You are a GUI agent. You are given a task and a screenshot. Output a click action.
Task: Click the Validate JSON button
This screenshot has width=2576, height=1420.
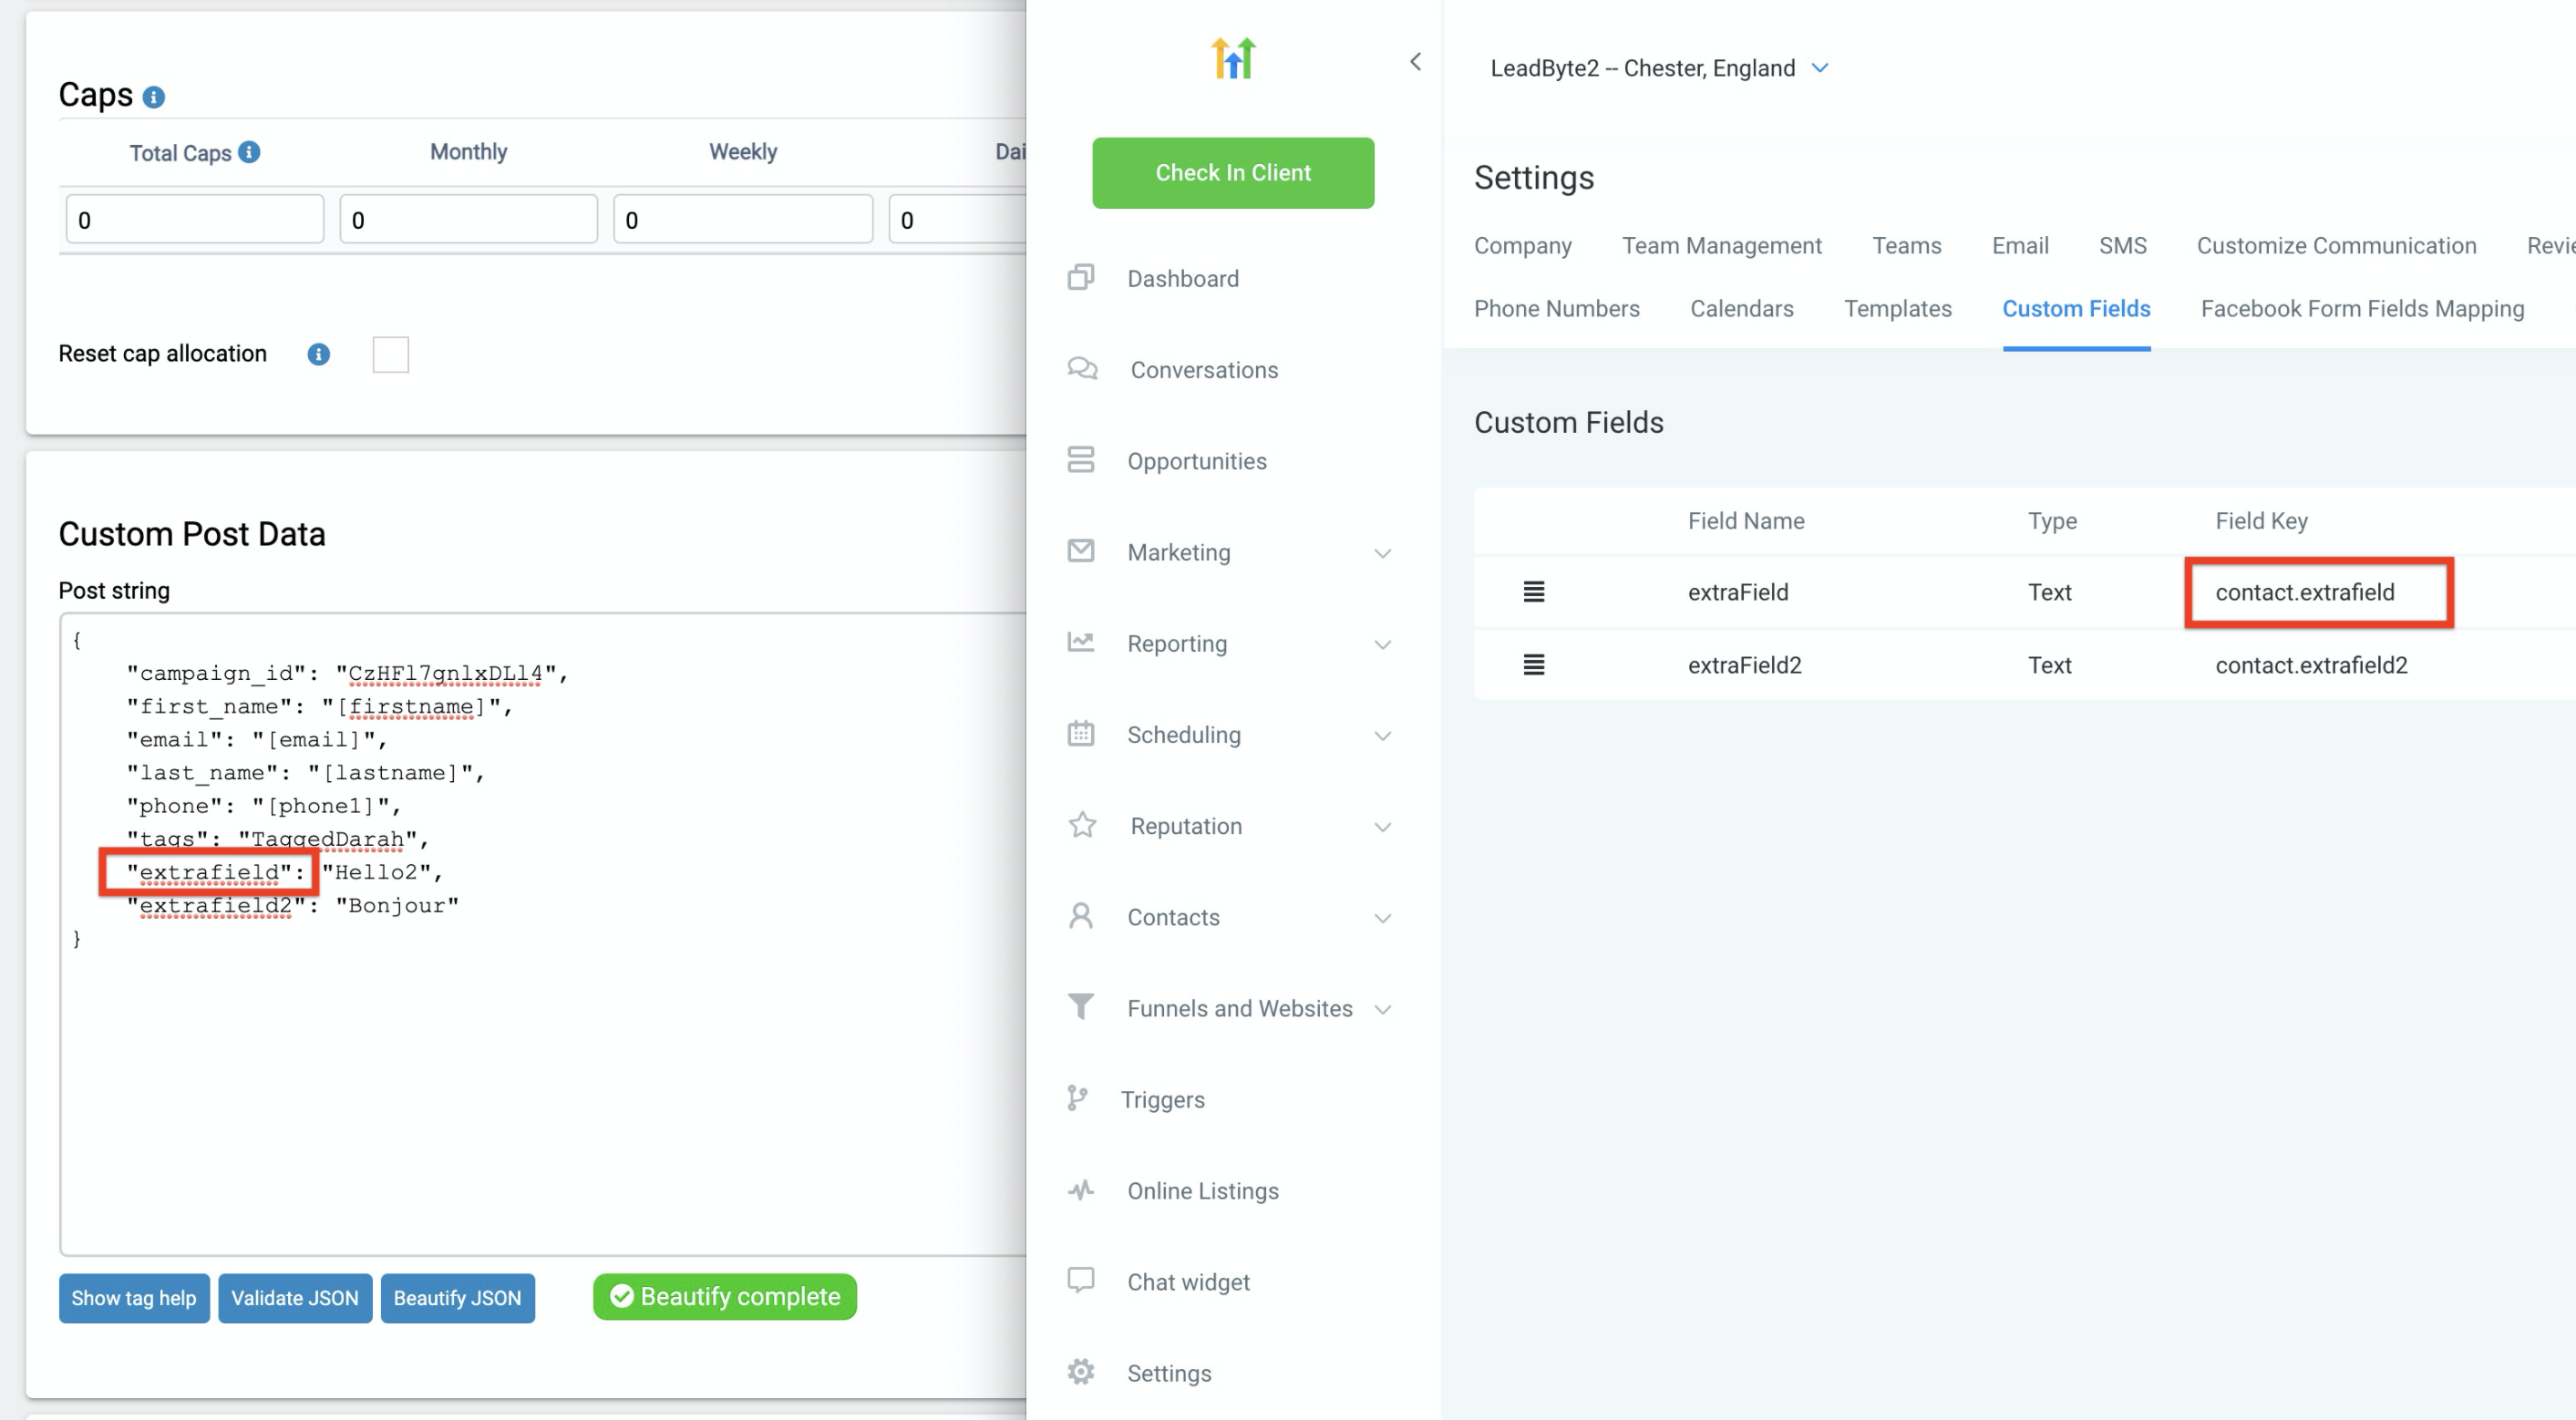tap(295, 1298)
